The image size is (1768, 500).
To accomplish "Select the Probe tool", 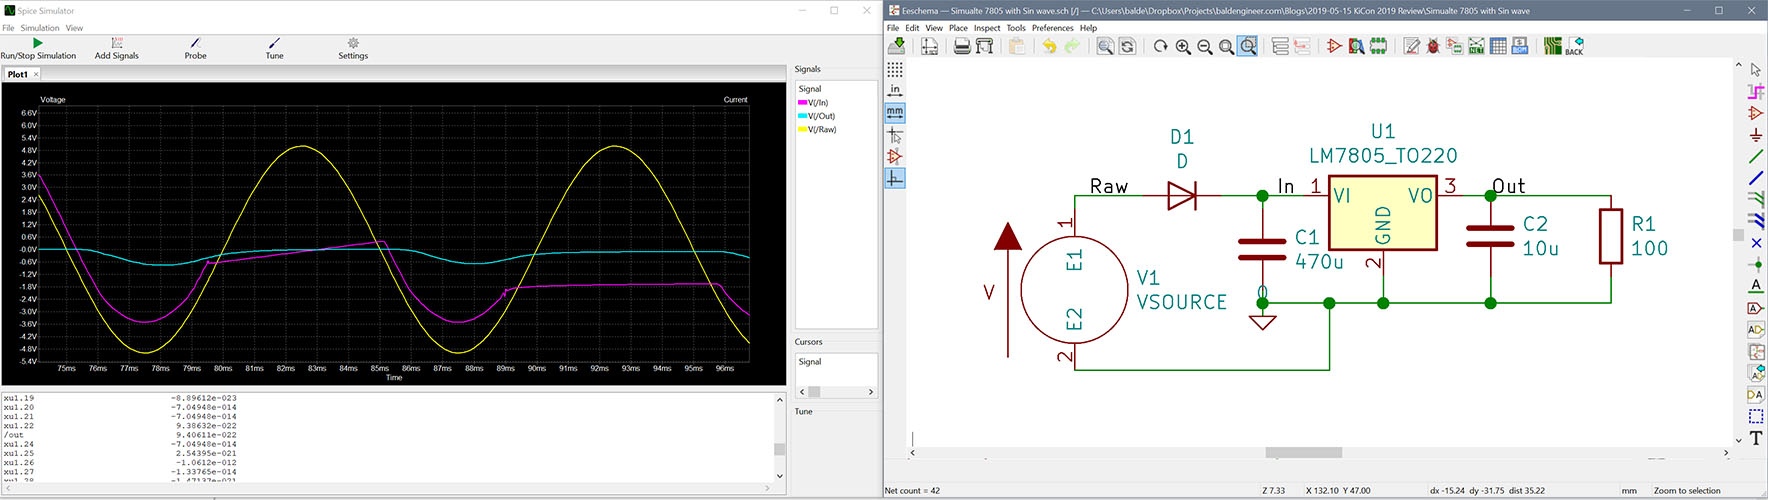I will pyautogui.click(x=195, y=49).
